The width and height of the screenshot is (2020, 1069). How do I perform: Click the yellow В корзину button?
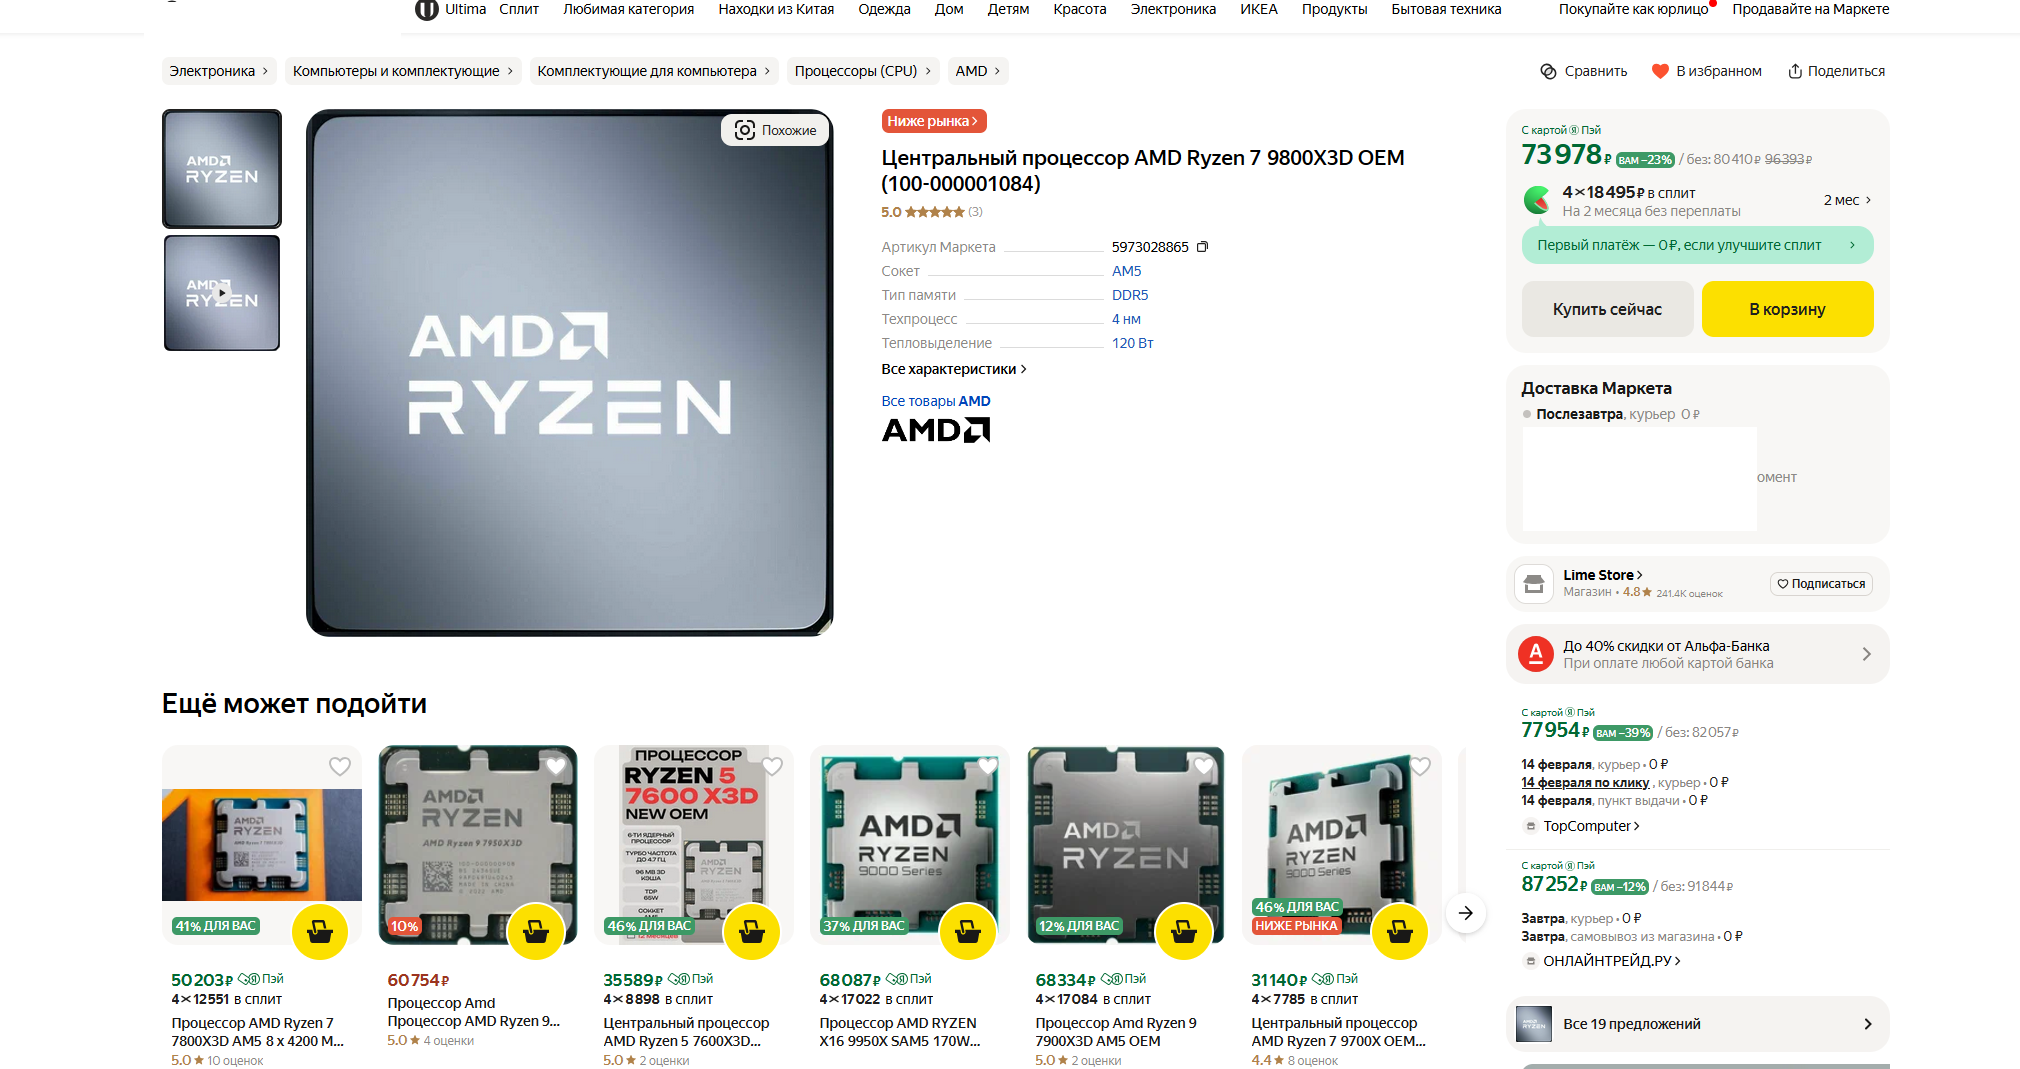click(x=1787, y=309)
